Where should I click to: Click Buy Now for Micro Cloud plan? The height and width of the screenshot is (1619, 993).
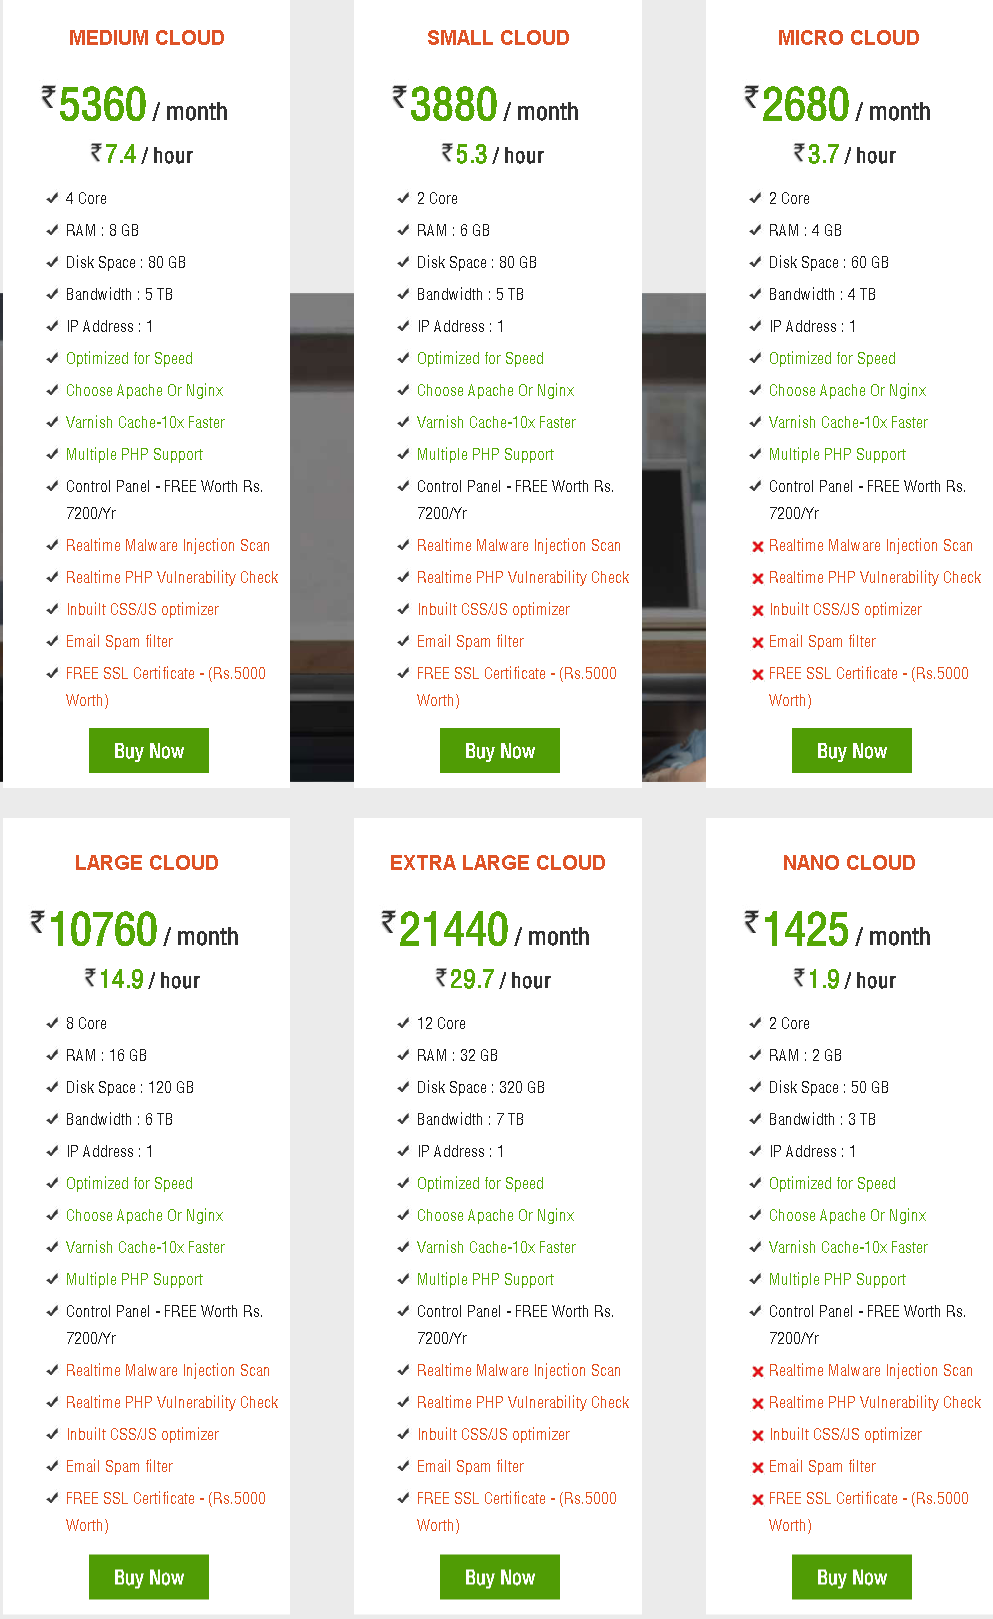pos(852,750)
